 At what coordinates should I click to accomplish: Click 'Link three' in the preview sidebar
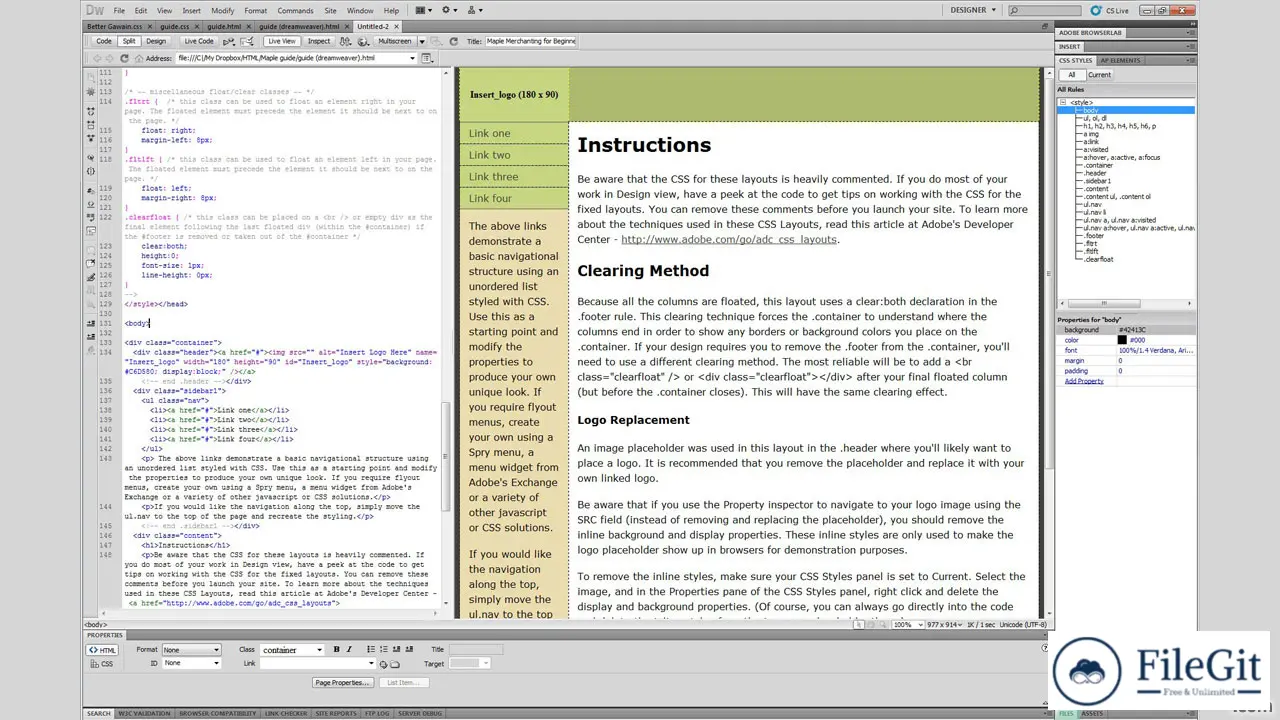[494, 176]
